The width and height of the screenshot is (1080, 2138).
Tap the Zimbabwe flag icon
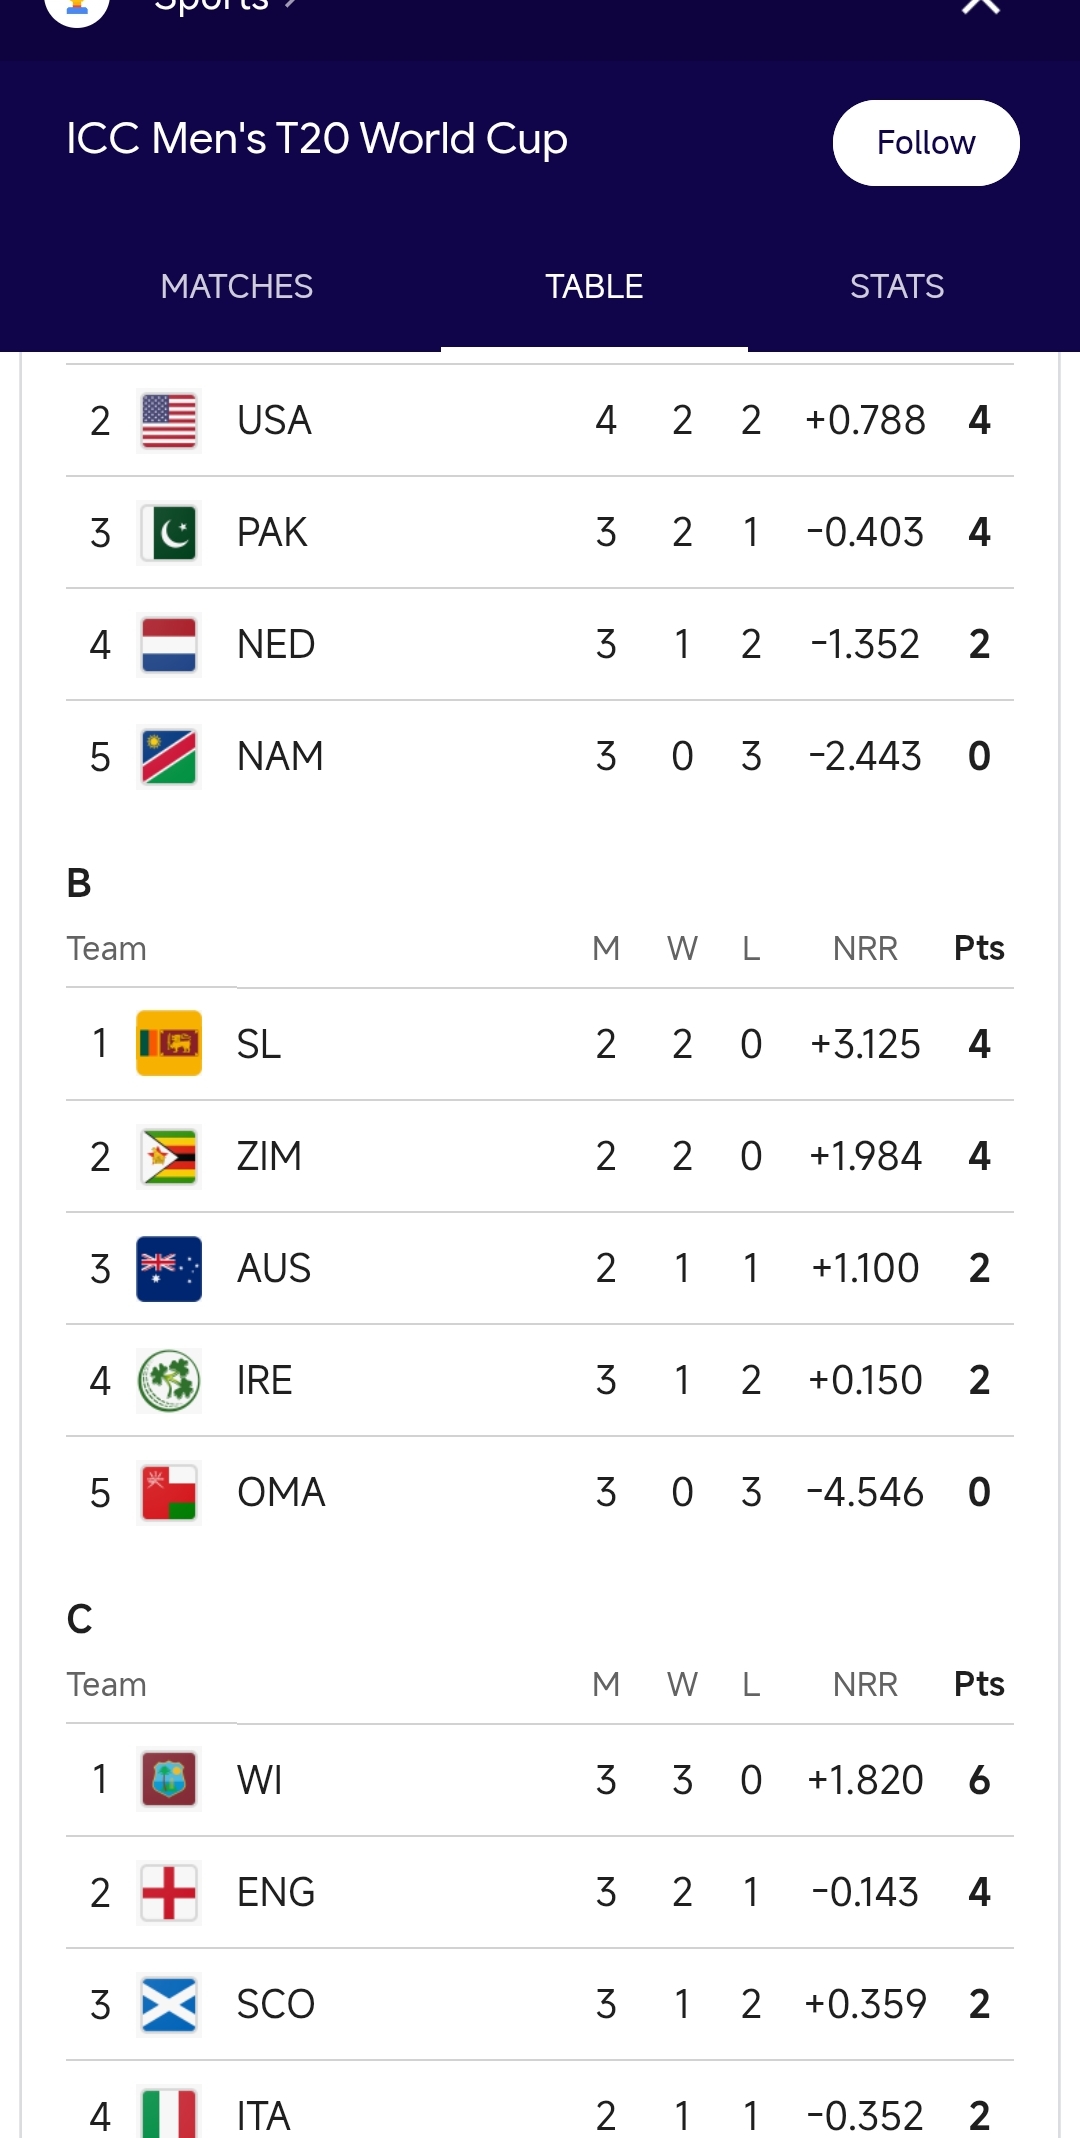click(169, 1157)
